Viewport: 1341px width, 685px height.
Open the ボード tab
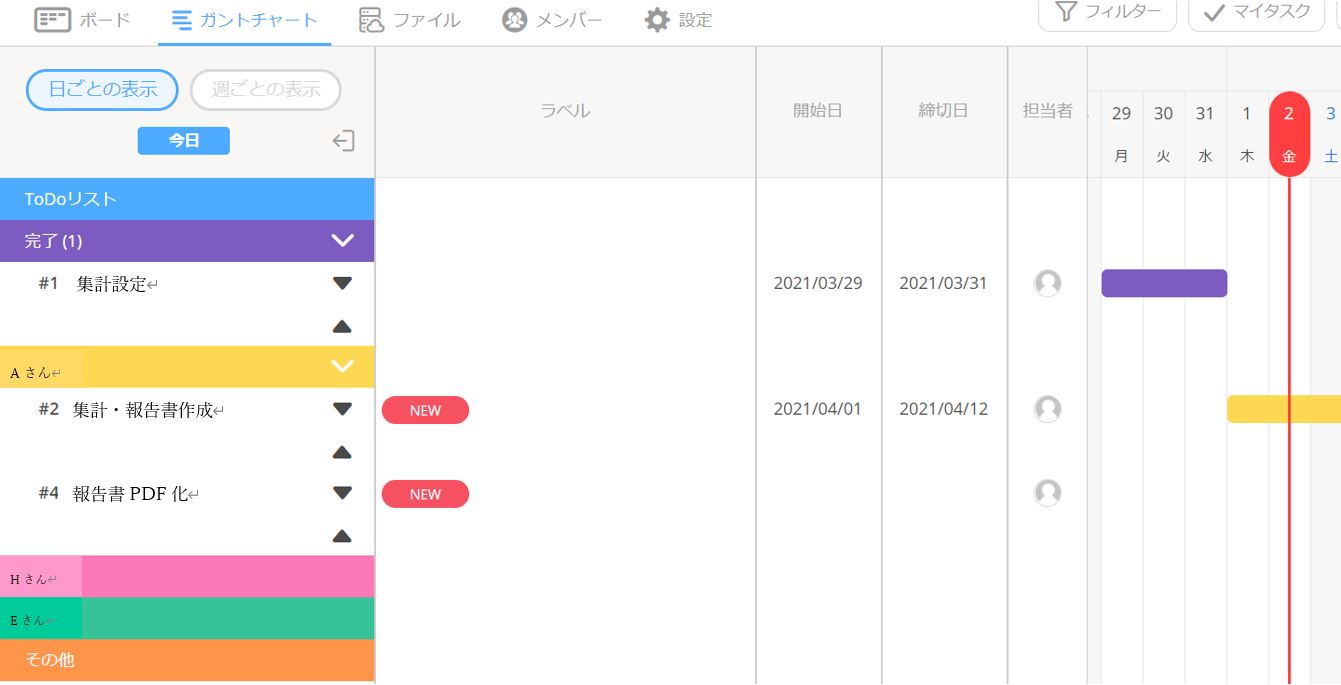(x=83, y=20)
